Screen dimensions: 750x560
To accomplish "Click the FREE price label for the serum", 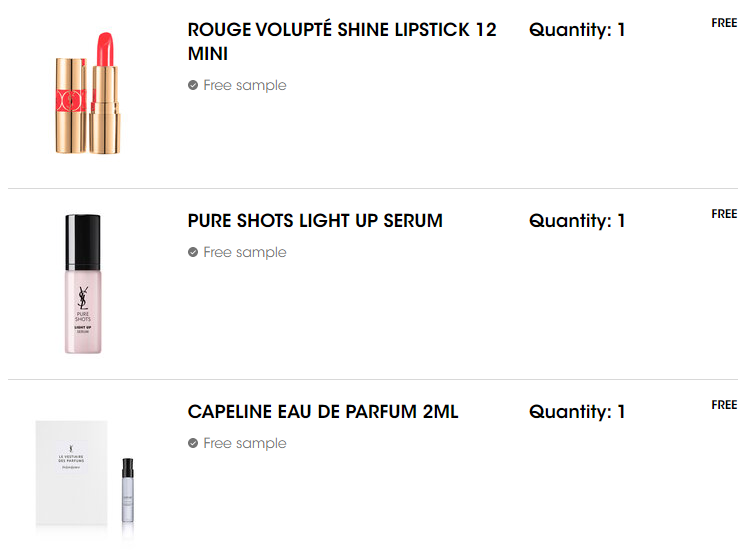I will 724,213.
